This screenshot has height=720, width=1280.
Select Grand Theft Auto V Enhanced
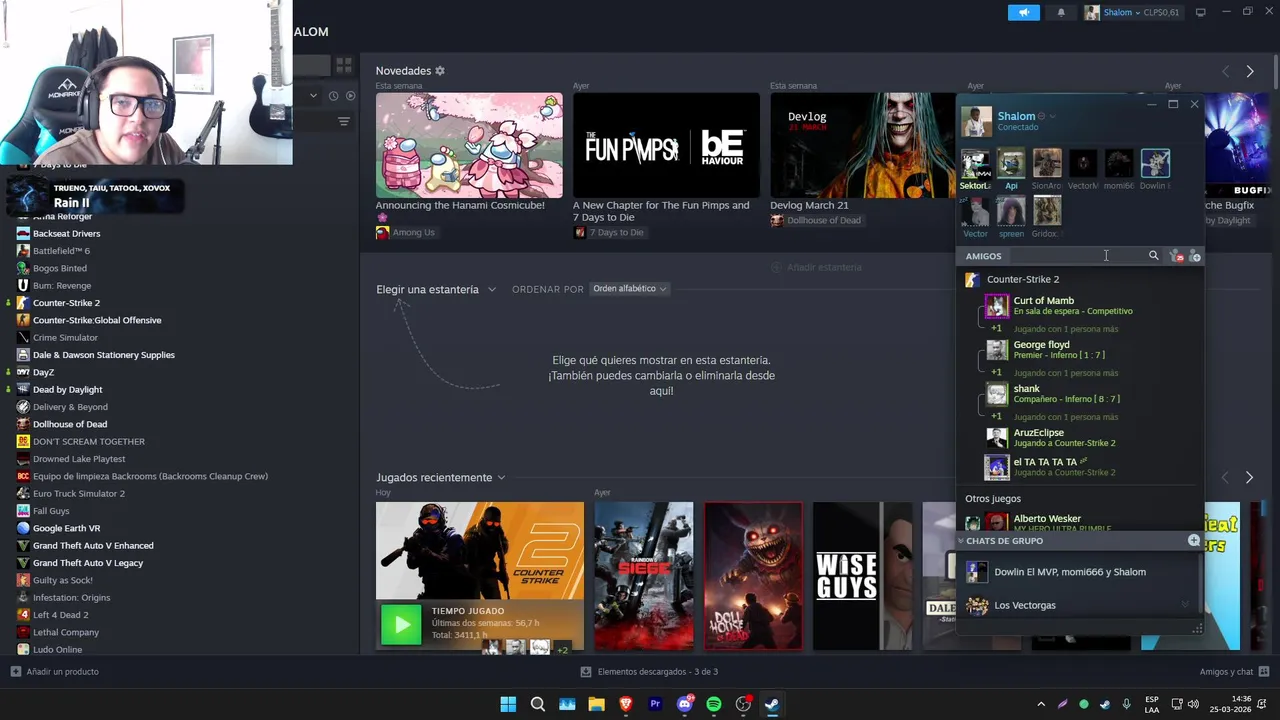[x=93, y=546]
